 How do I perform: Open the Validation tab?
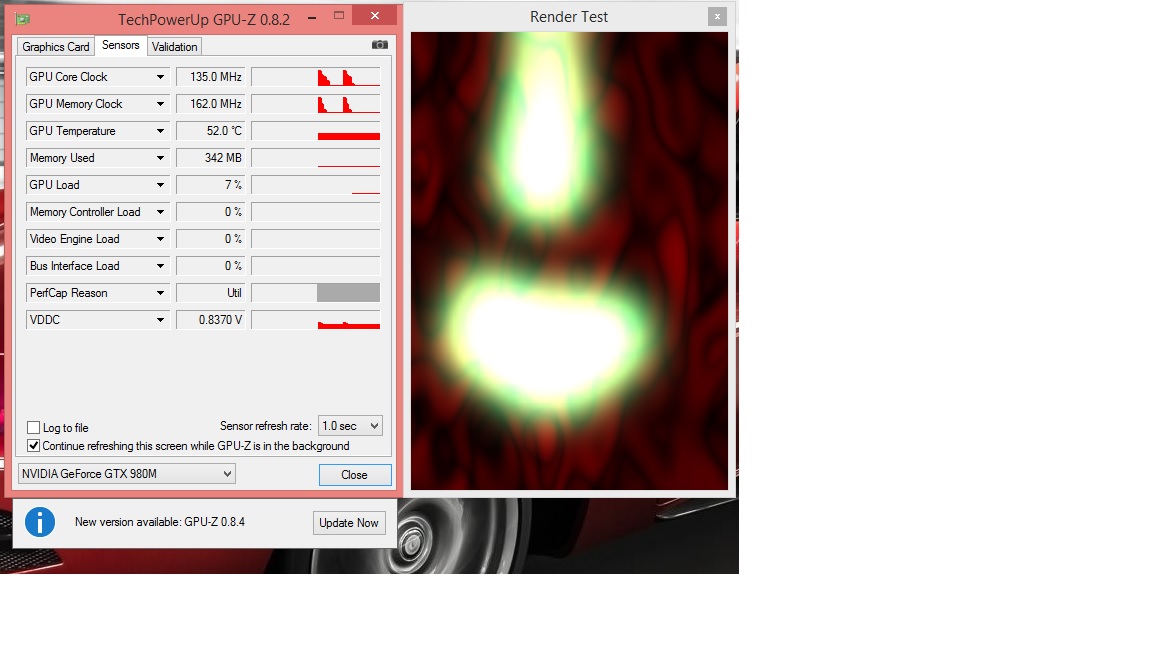174,47
